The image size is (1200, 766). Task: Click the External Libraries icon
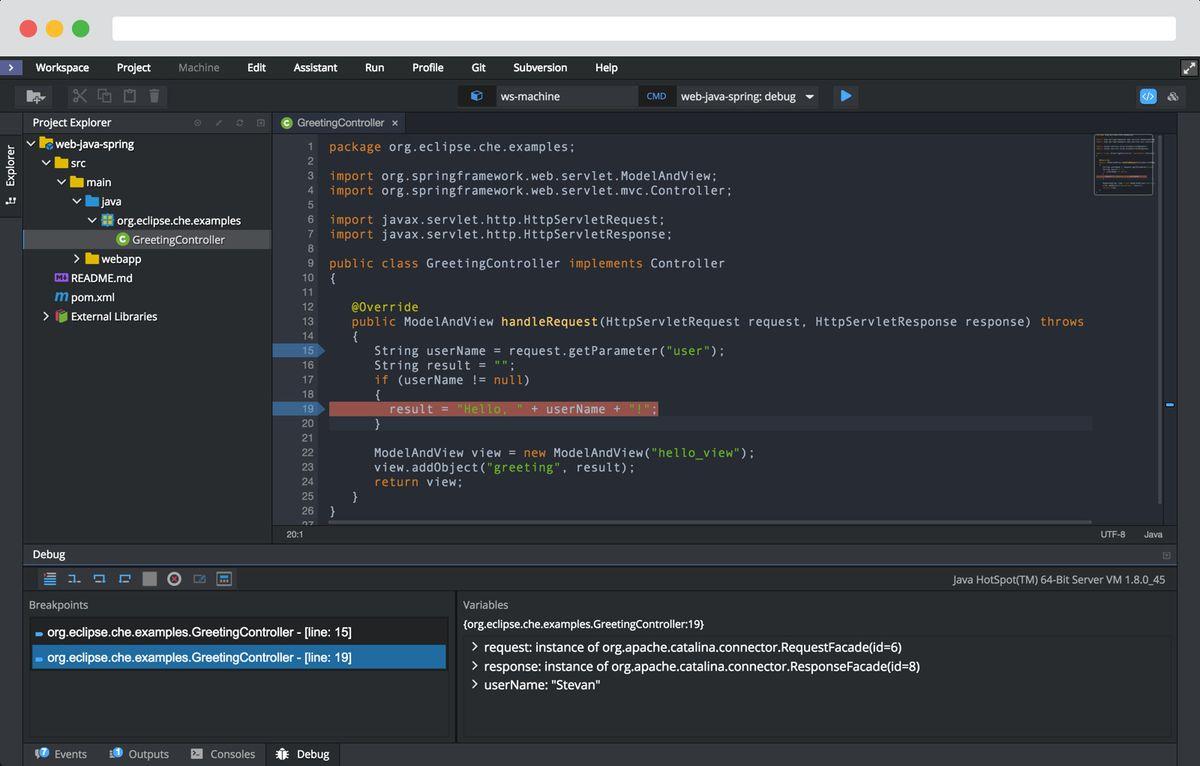coord(61,317)
